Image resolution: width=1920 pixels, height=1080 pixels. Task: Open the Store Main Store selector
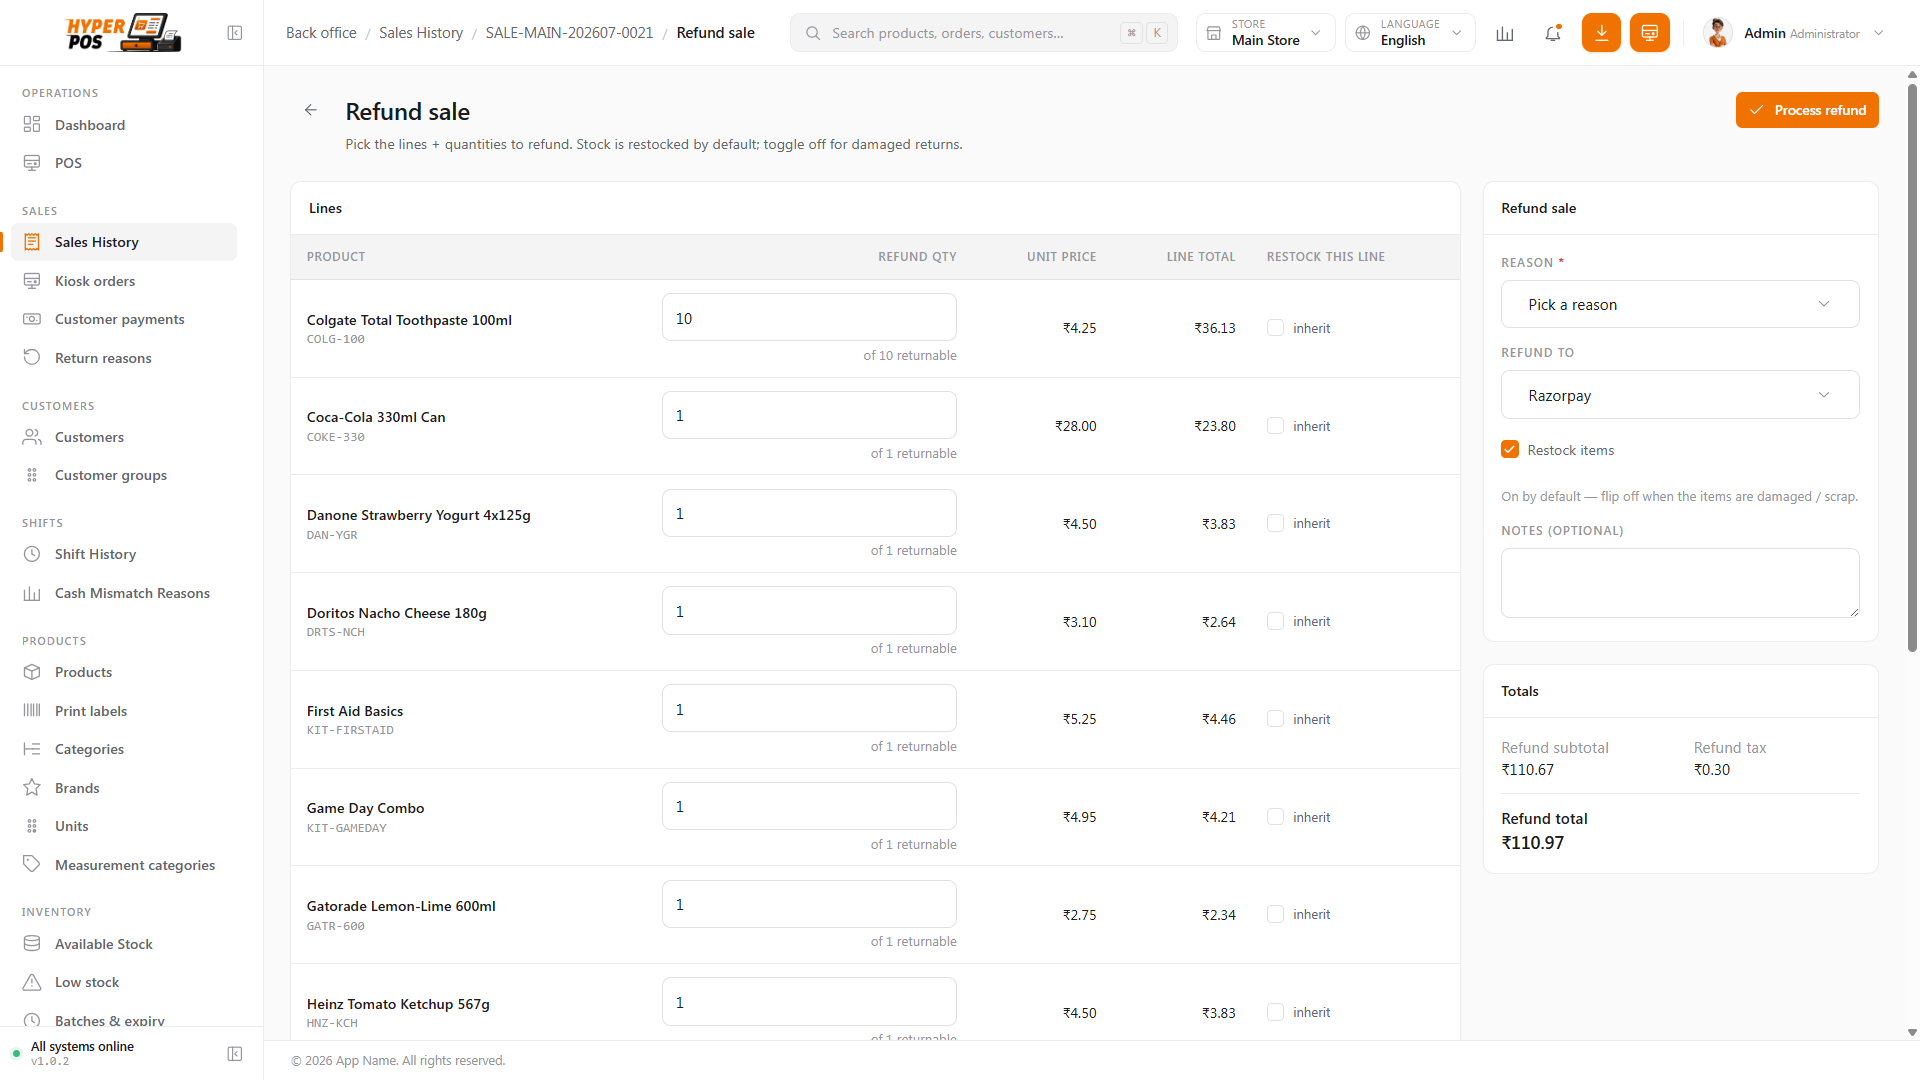pyautogui.click(x=1265, y=33)
